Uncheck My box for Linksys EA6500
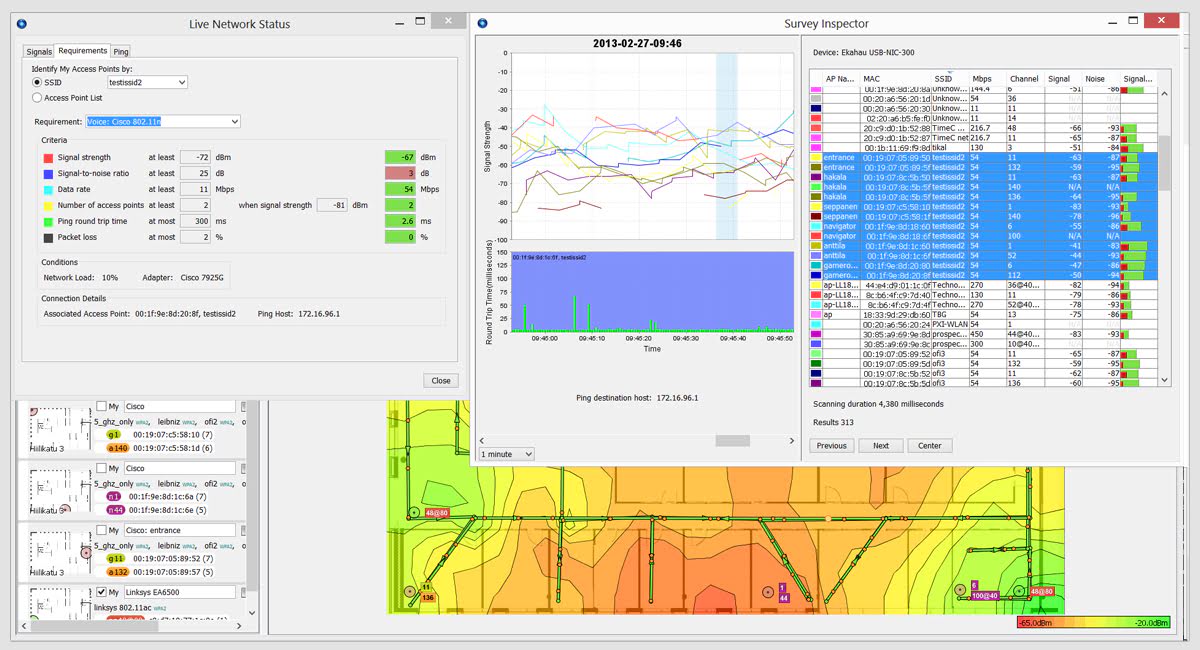Image resolution: width=1200 pixels, height=650 pixels. click(x=101, y=594)
